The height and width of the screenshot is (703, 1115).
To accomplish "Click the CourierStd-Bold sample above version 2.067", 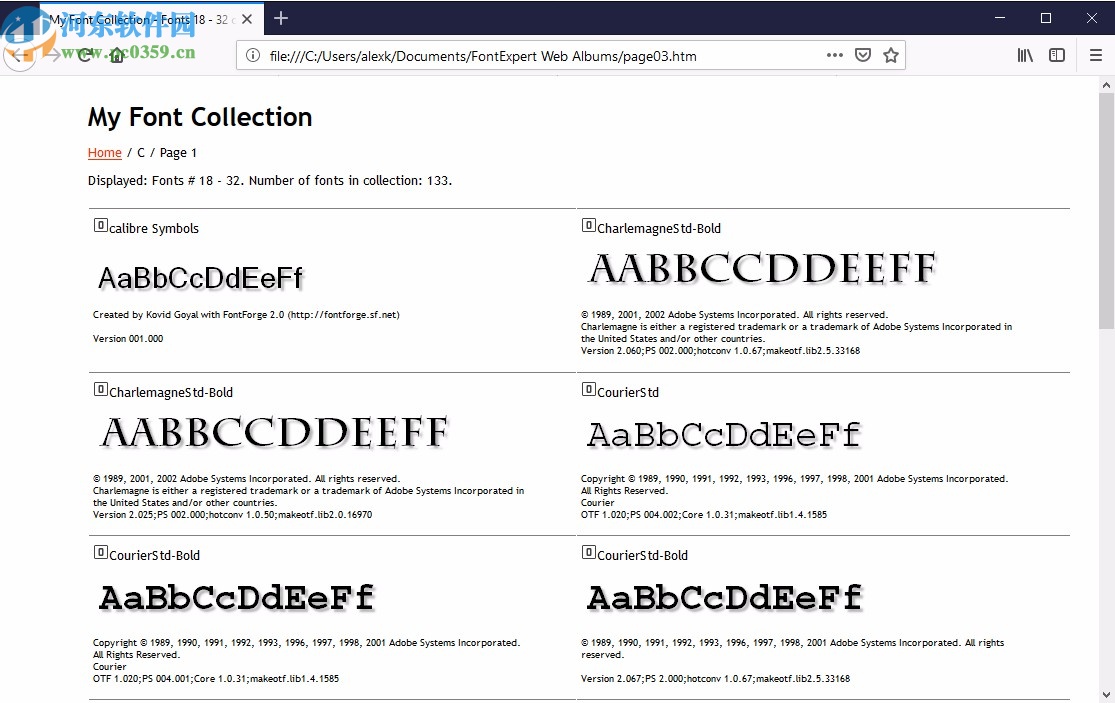I will coord(725,598).
